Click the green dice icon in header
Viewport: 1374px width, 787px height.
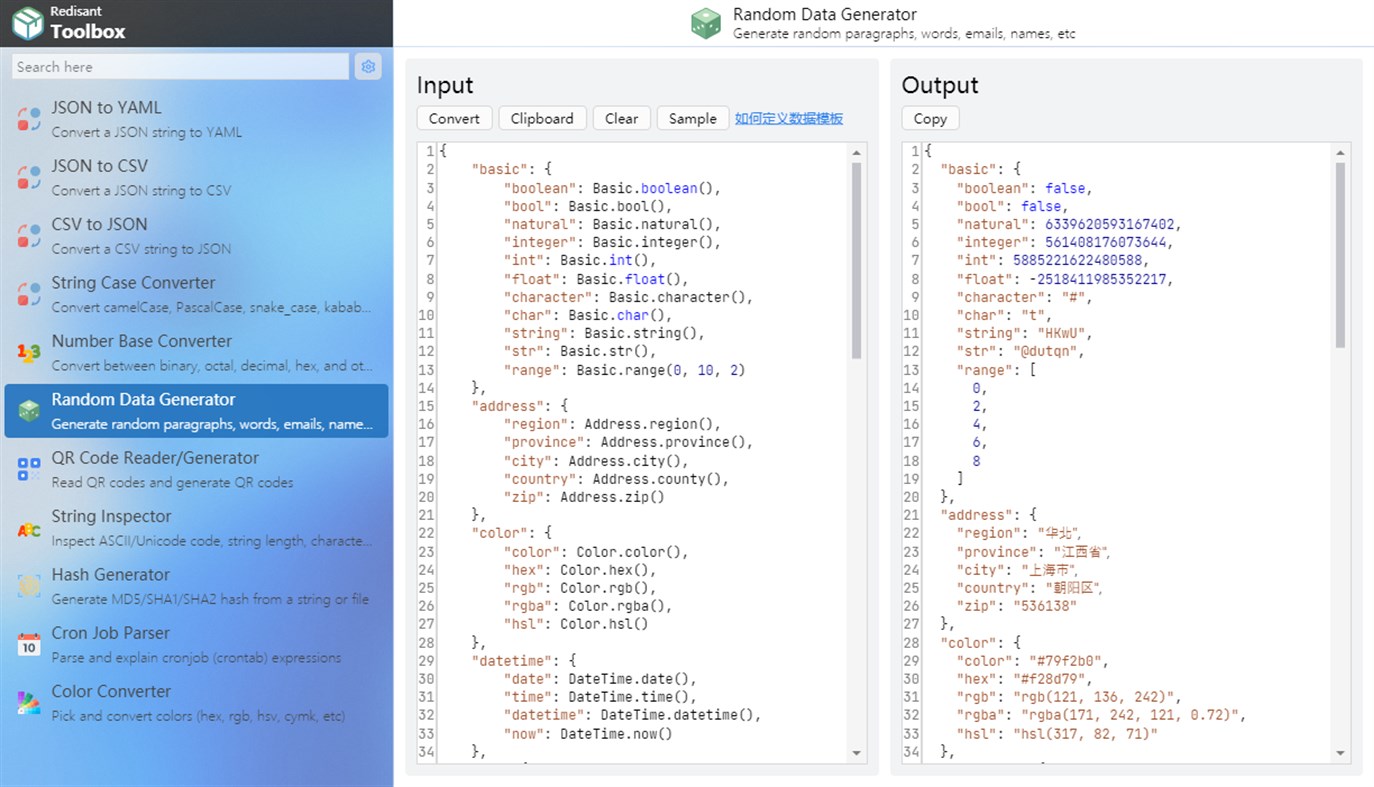coord(706,23)
